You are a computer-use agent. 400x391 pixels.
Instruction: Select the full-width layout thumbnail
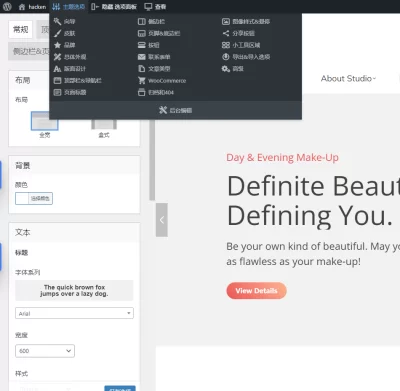[x=44, y=121]
